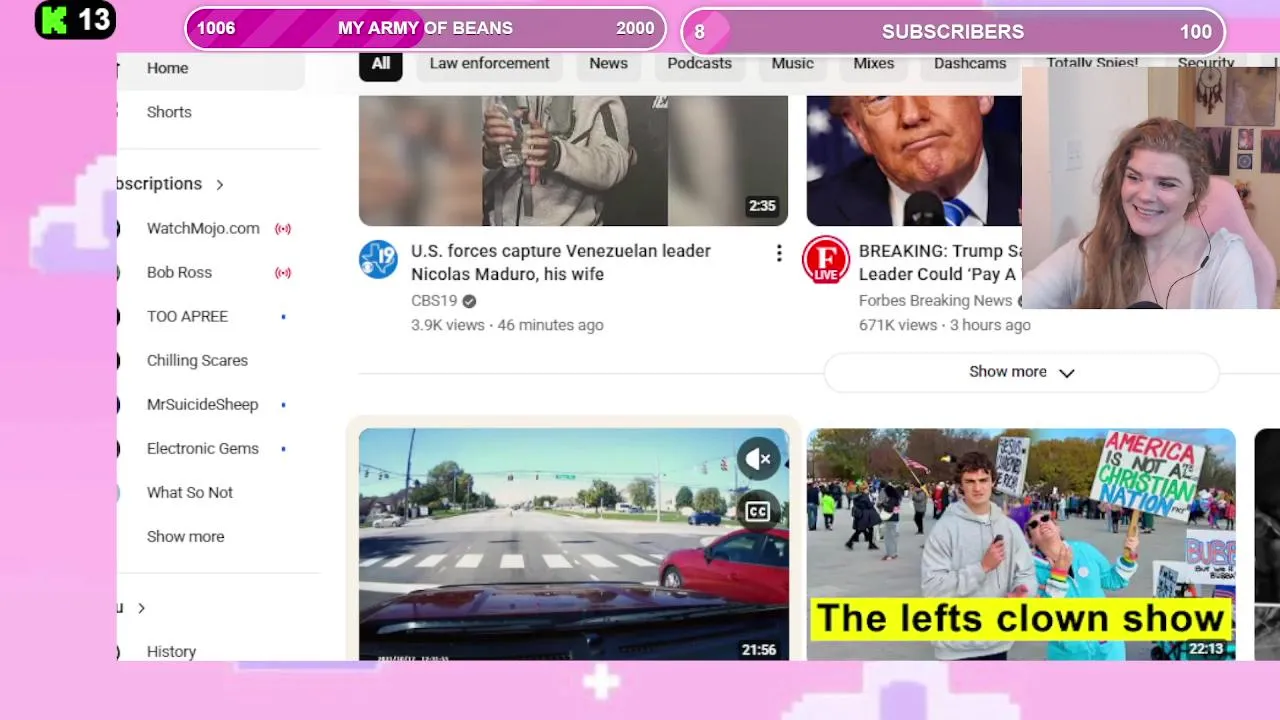
Task: Click the streamer webcam overlay
Action: click(x=1151, y=187)
